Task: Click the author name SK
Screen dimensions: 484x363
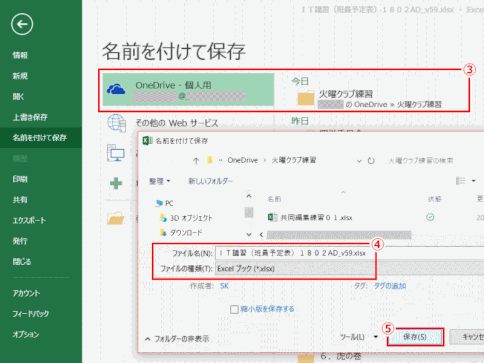Action: coord(224,286)
